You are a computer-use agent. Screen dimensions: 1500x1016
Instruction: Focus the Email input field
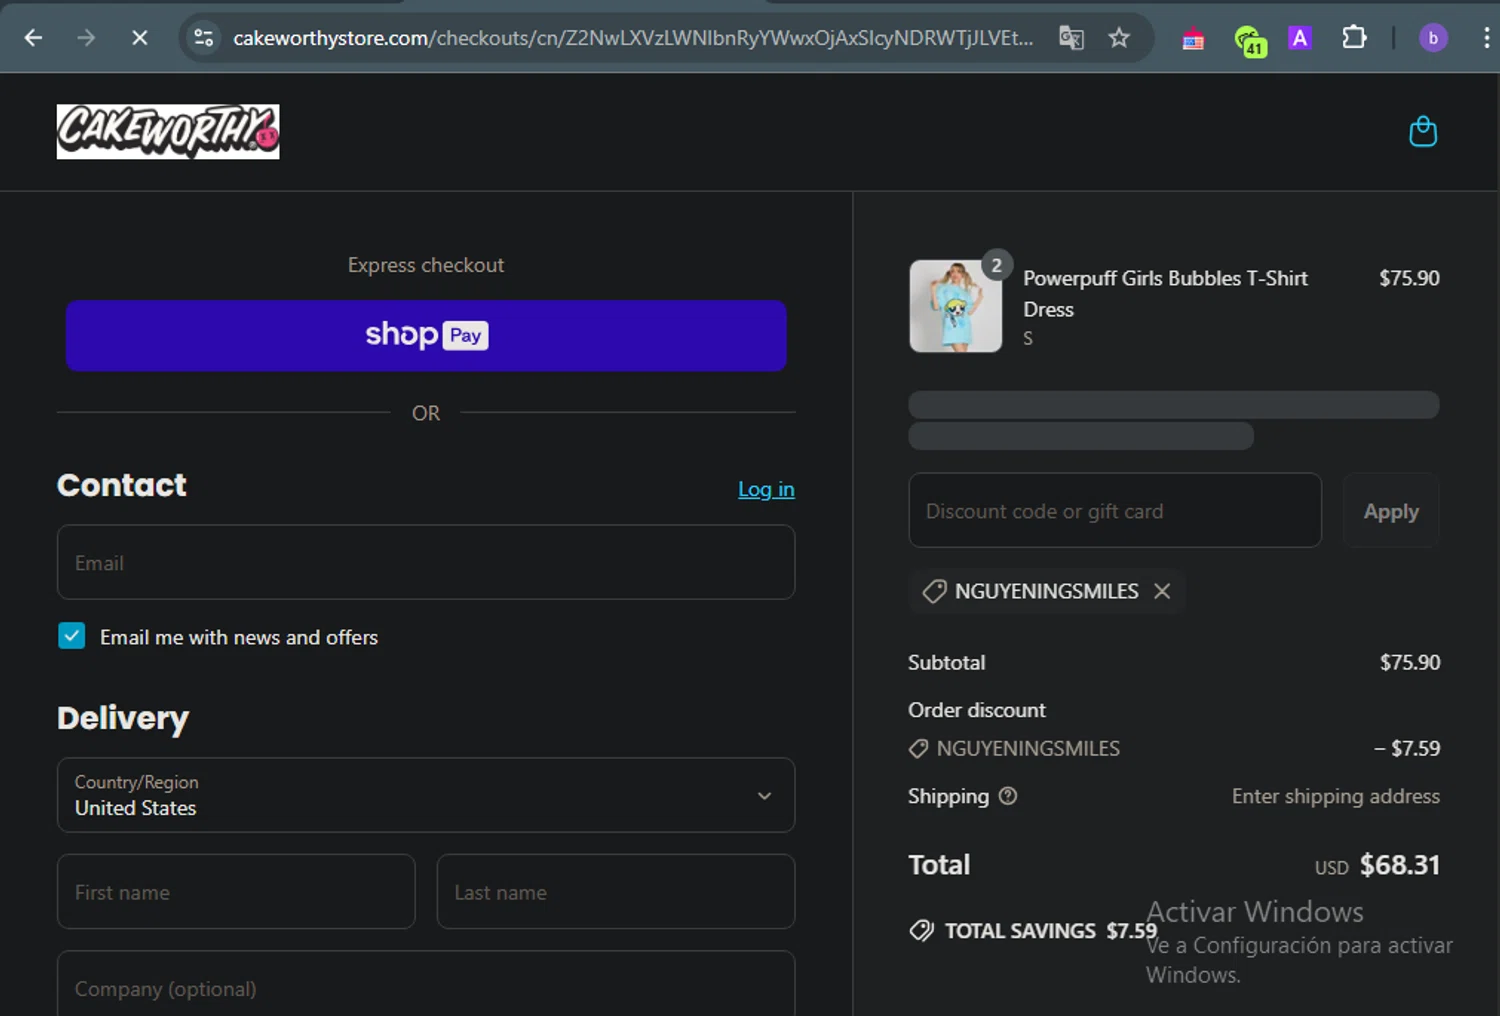click(x=426, y=562)
